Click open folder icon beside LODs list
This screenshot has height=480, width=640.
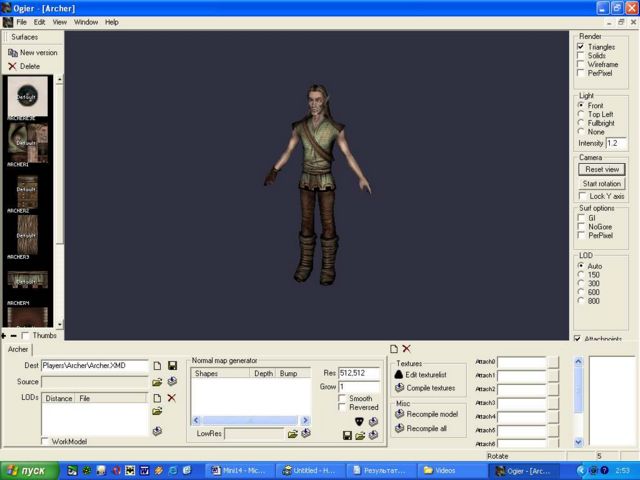click(x=157, y=411)
